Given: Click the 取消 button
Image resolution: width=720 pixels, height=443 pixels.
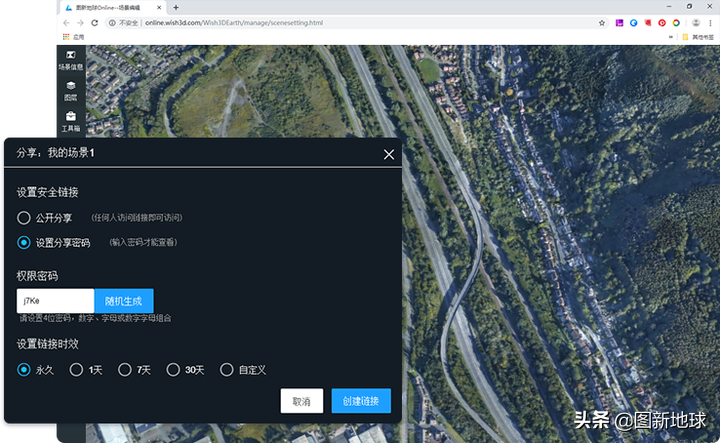Looking at the screenshot, I should coord(302,401).
